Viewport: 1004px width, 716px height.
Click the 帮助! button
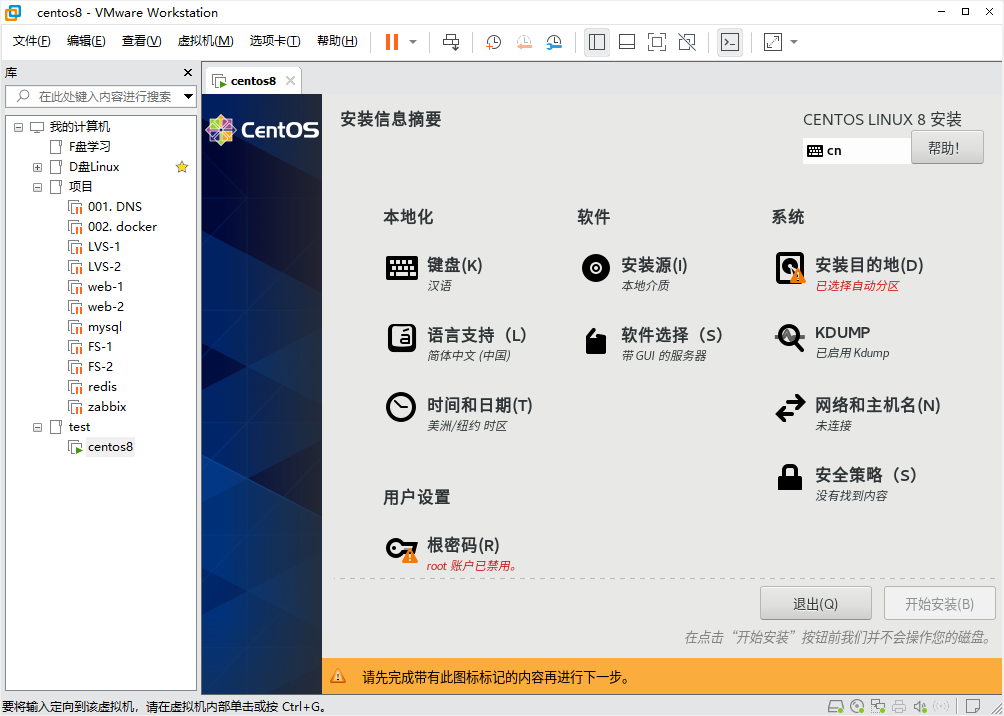click(x=947, y=148)
